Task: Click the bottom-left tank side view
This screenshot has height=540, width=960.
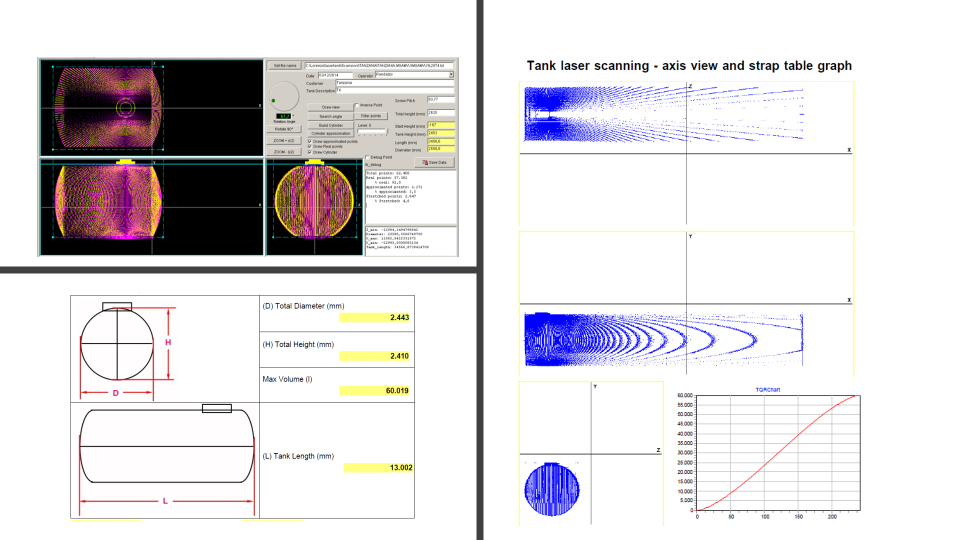Action: 152,207
